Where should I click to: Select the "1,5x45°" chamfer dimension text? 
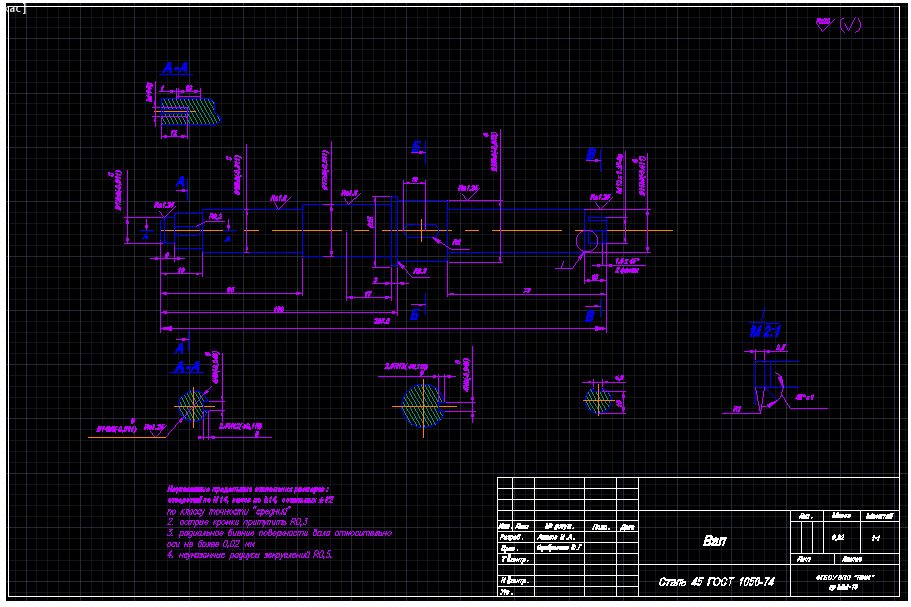pos(627,261)
